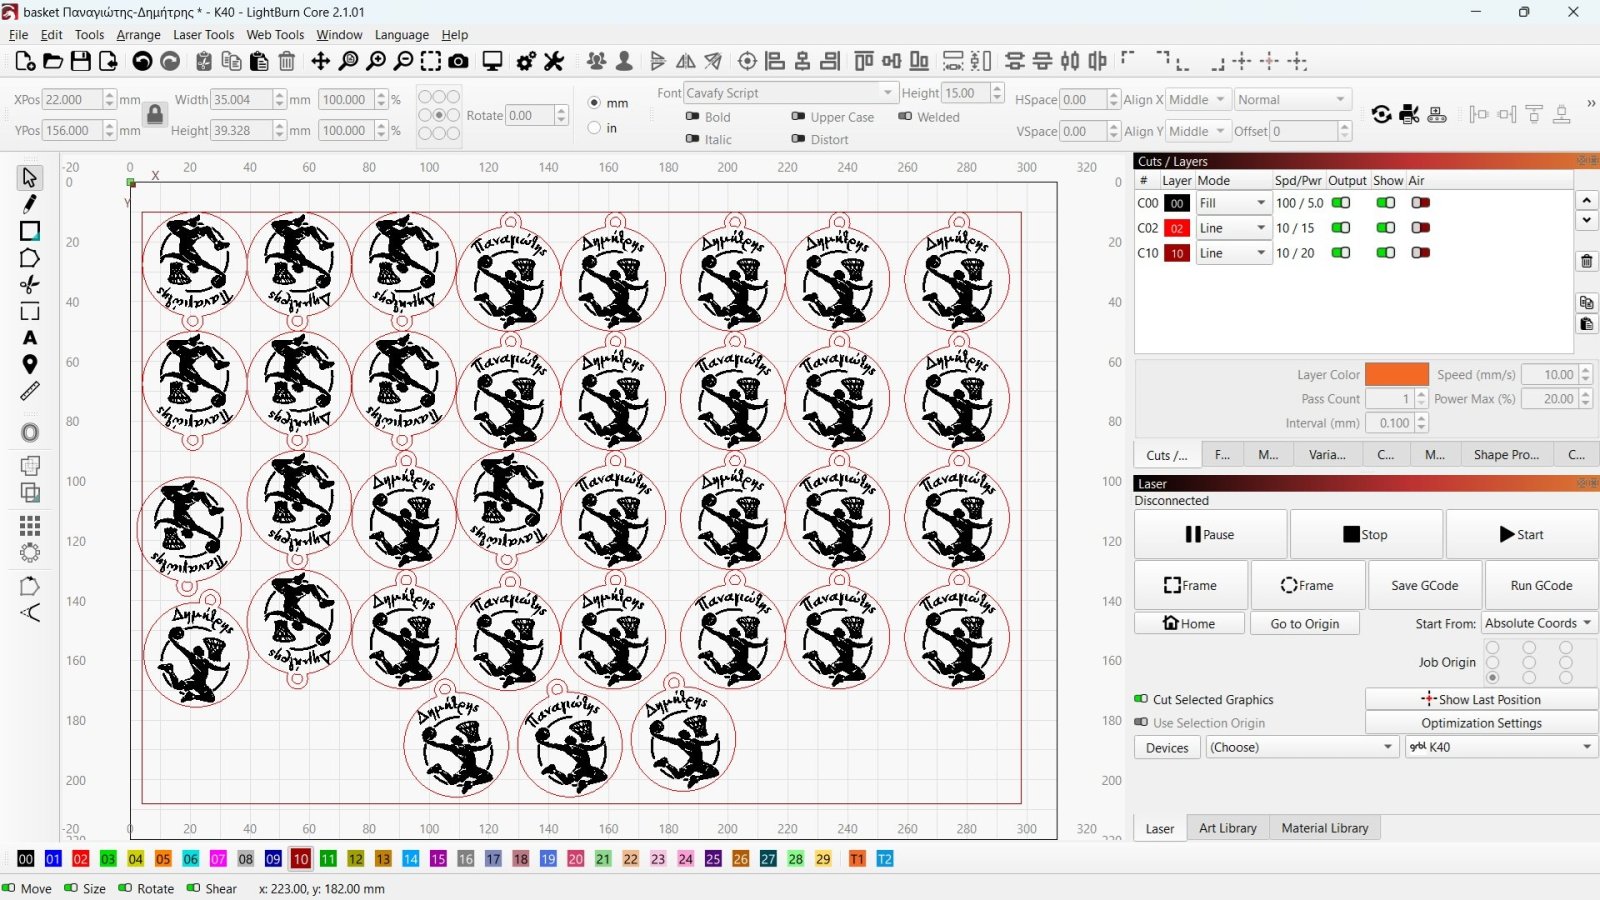Open the (Choose) port dropdown
Viewport: 1600px width, 900px height.
pos(1301,747)
